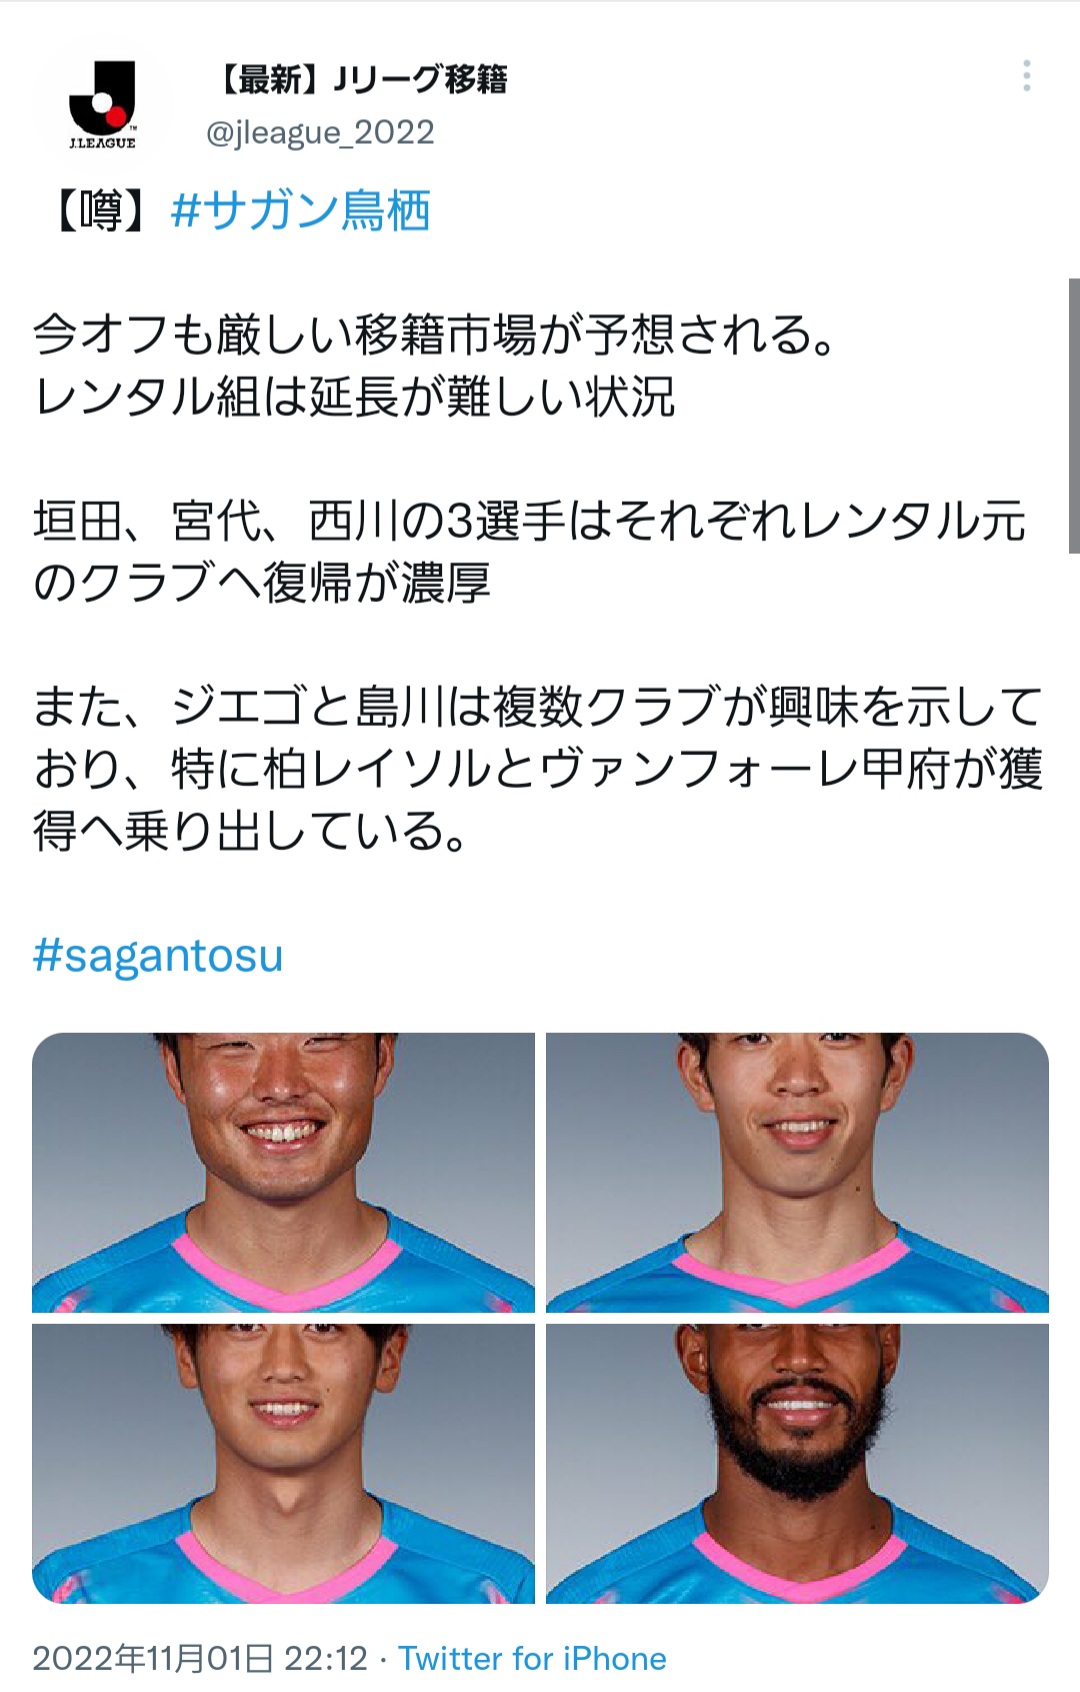
Task: Click the line レンタル組は延長が難しい状況
Action: tap(354, 397)
